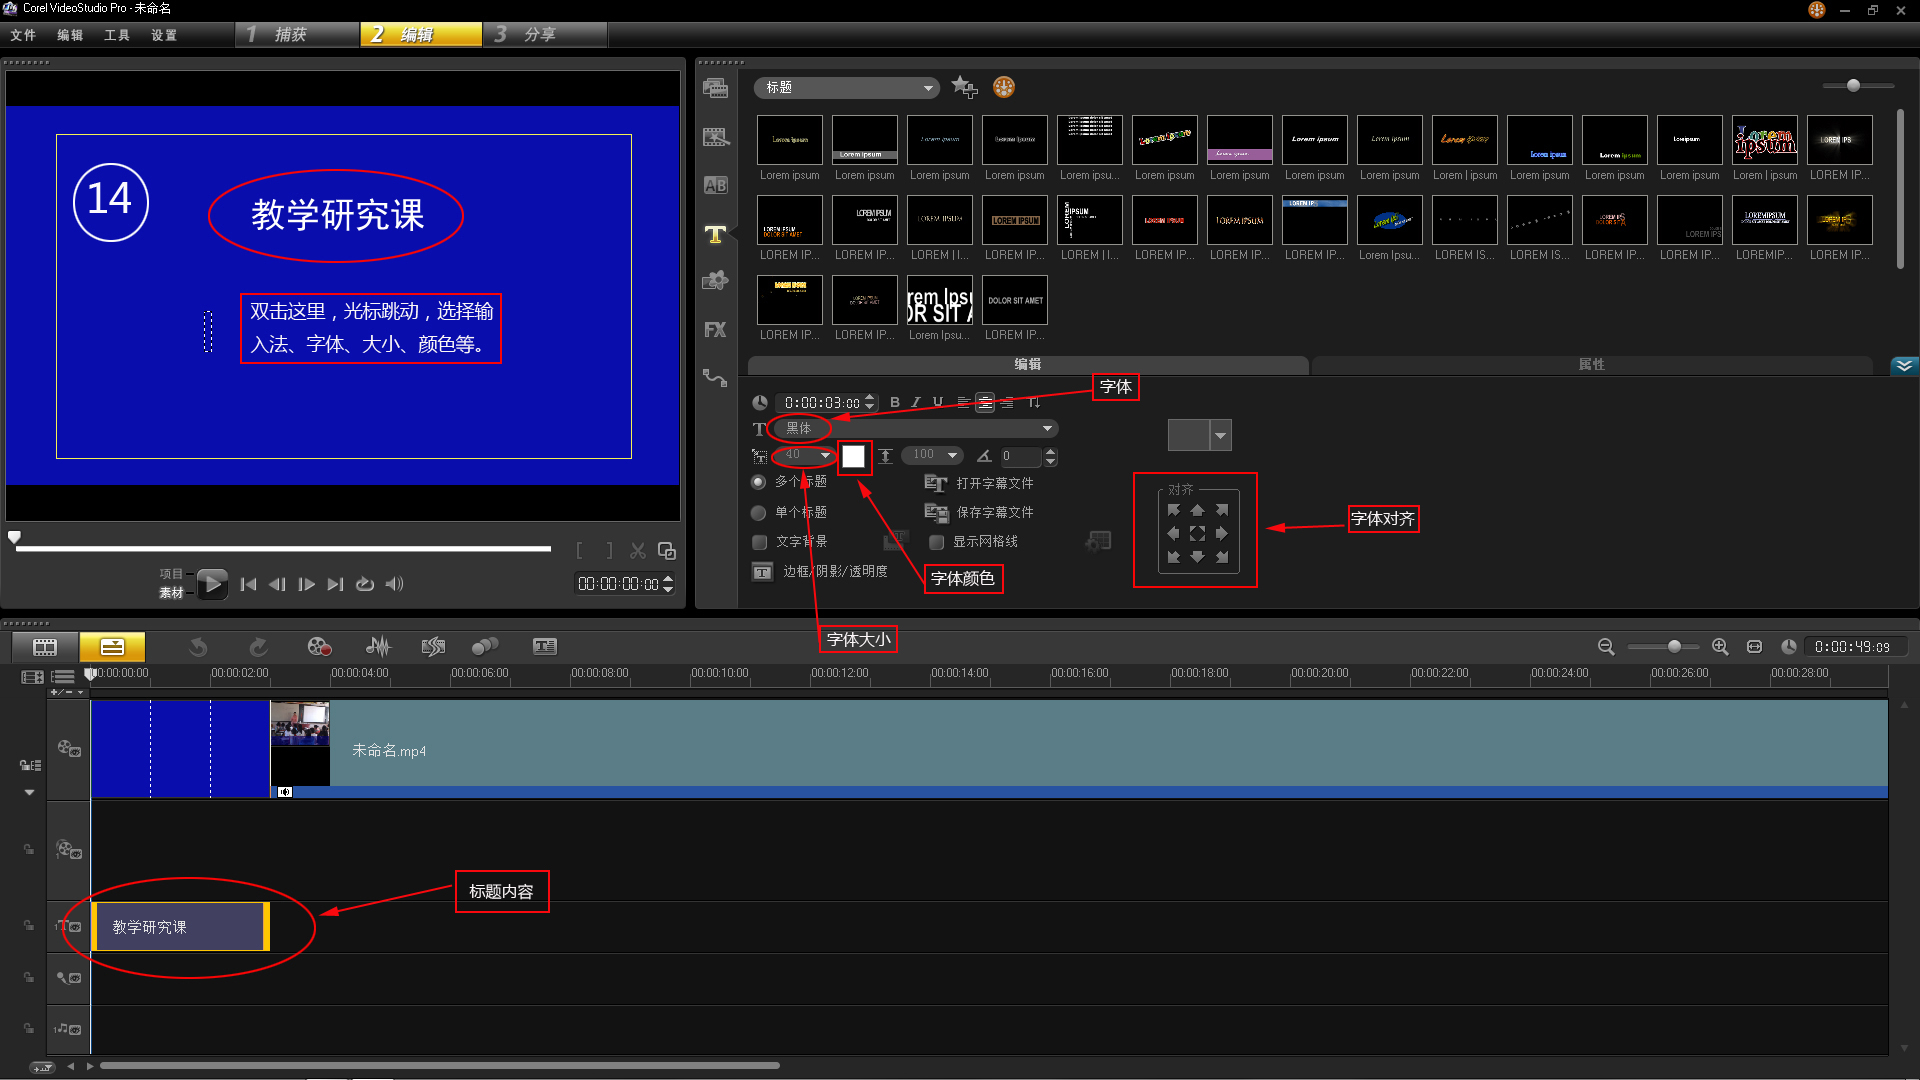Click the Bold formatting button
Image resolution: width=1920 pixels, height=1080 pixels.
(x=895, y=402)
